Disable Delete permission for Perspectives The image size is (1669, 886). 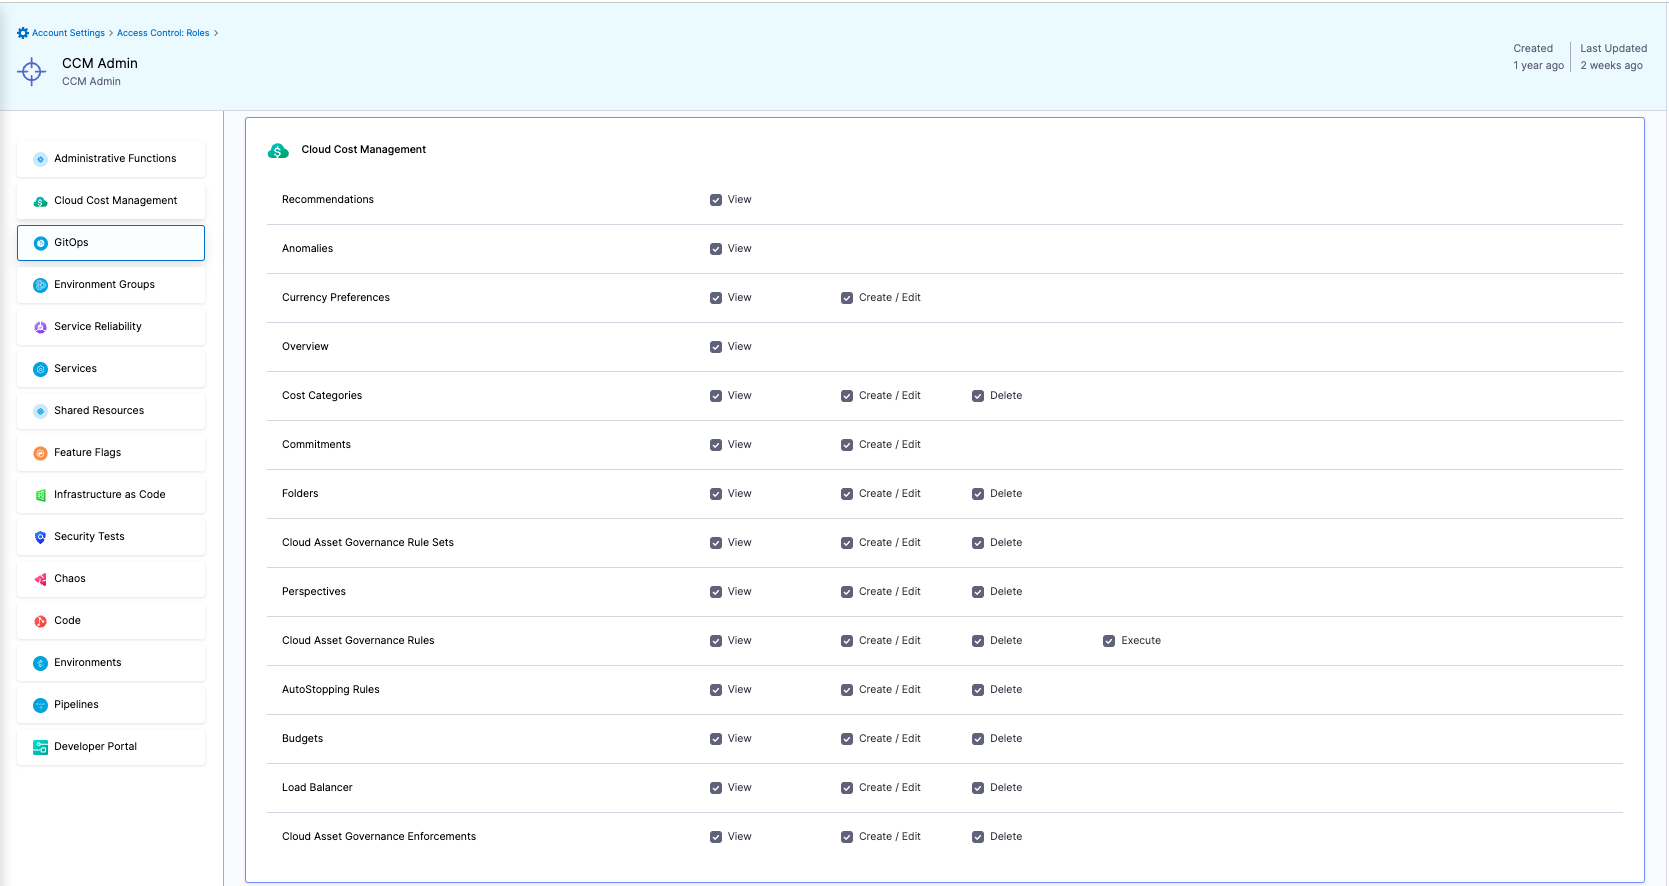pos(978,592)
